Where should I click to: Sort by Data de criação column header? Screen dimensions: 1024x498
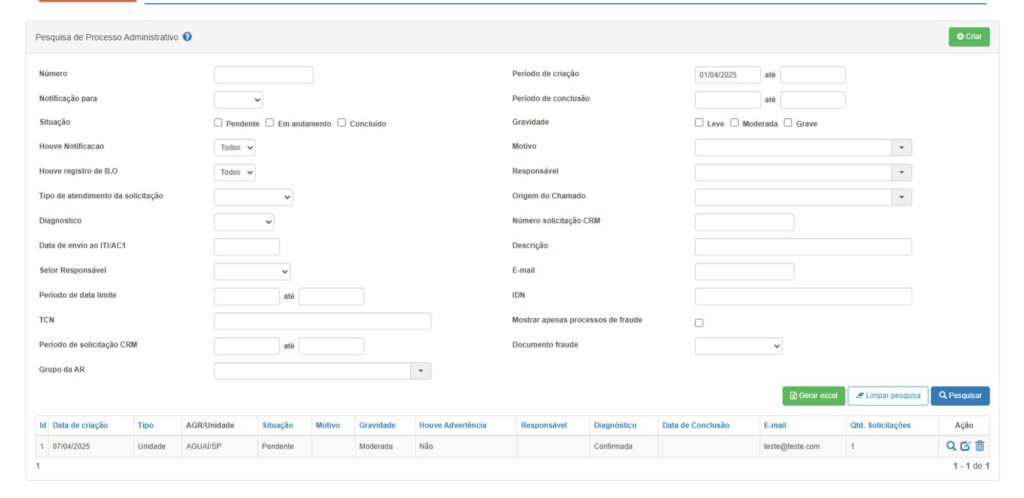80,425
